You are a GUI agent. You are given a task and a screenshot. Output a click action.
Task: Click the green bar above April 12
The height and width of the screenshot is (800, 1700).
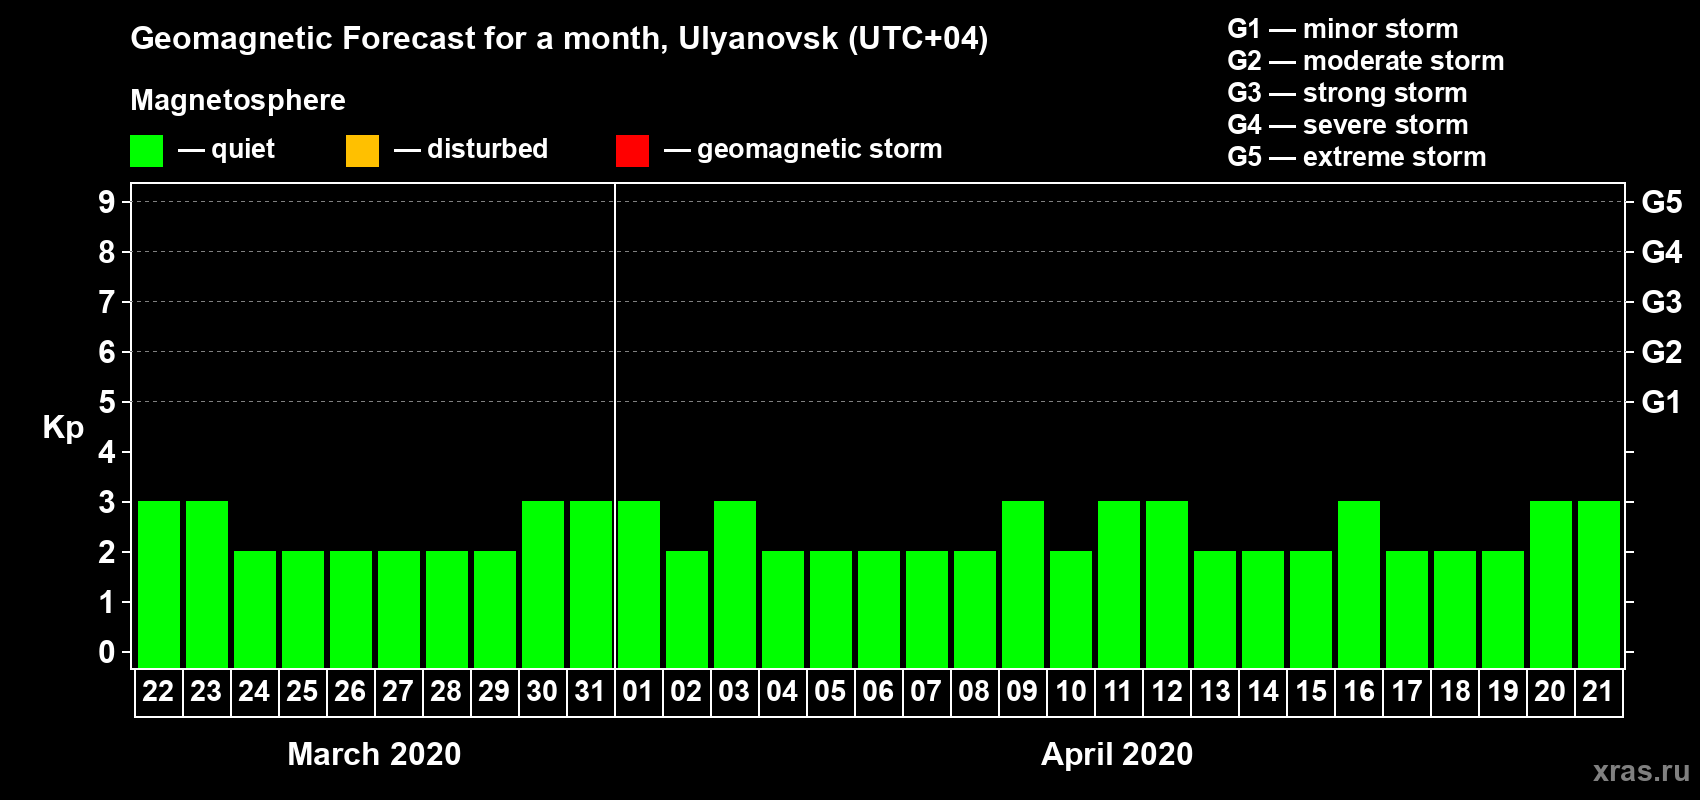[x=1167, y=584]
